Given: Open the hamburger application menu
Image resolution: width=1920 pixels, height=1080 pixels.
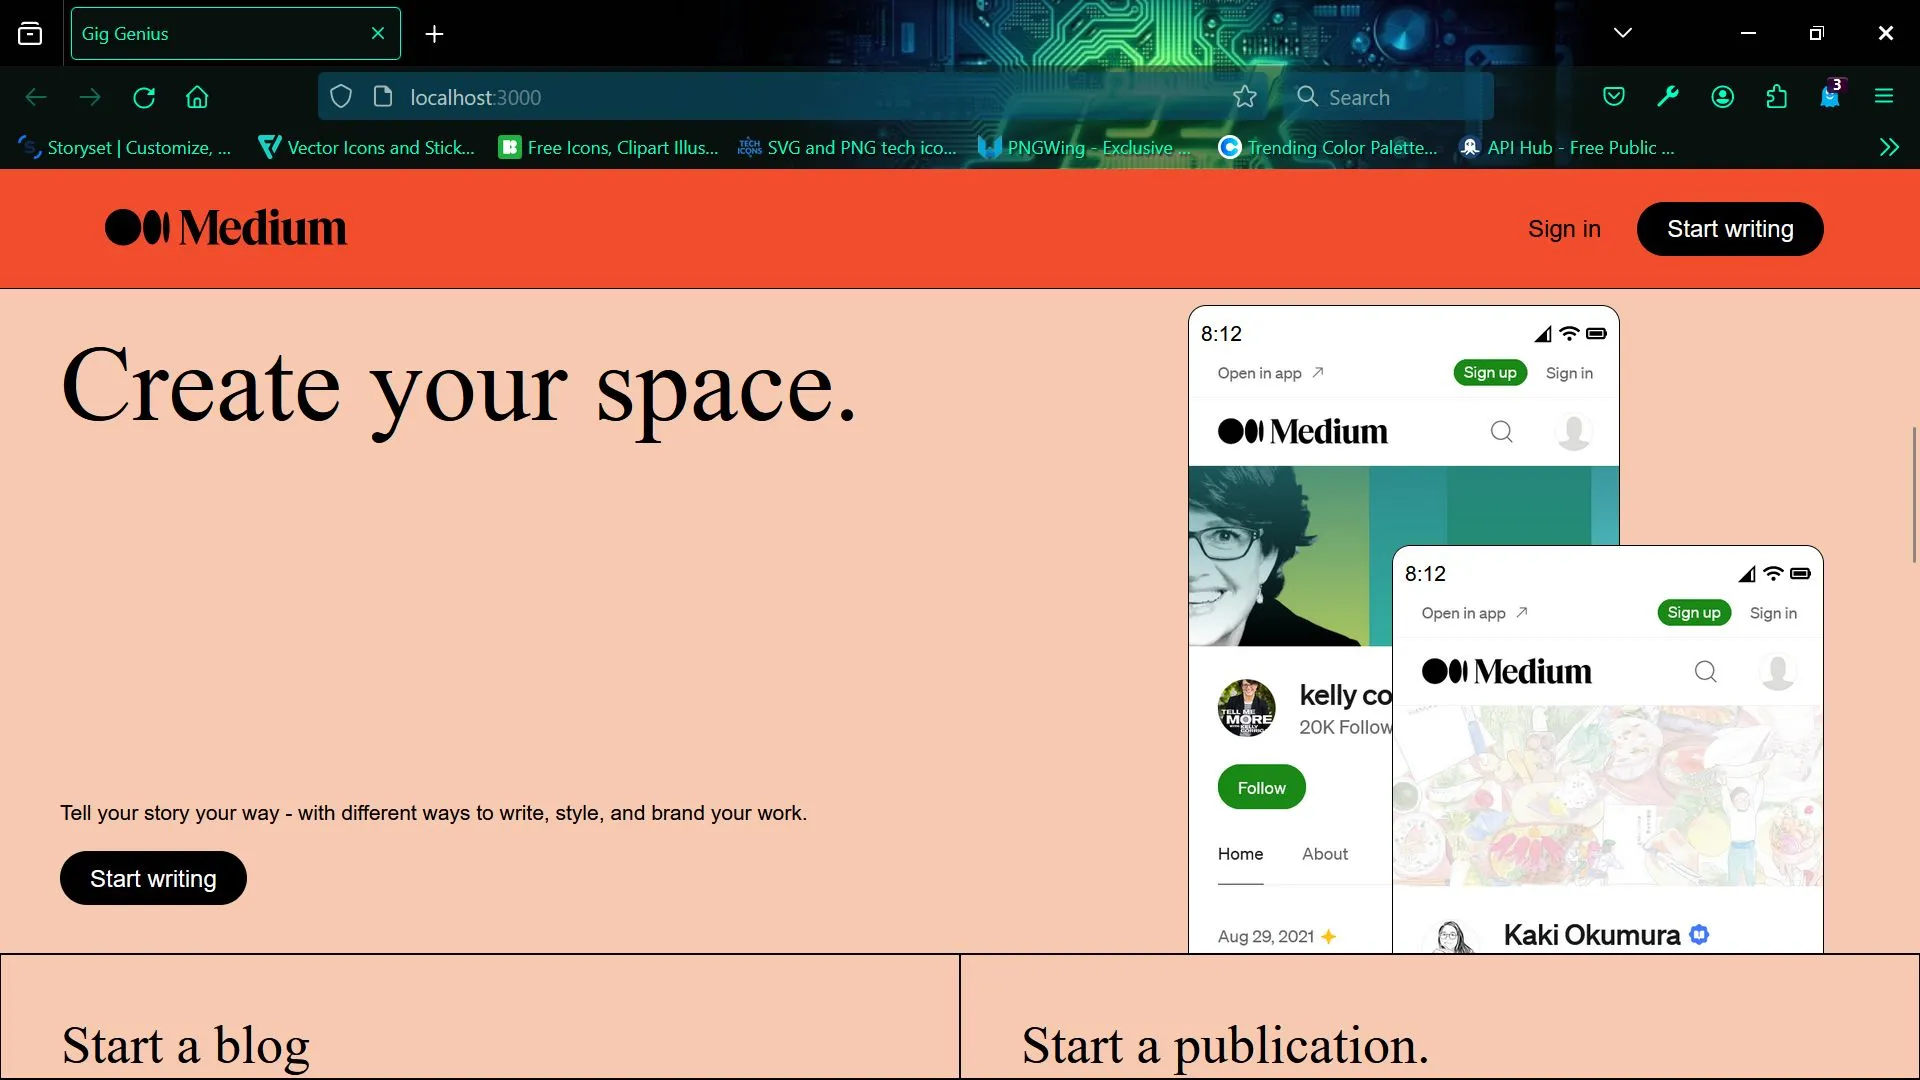Looking at the screenshot, I should (1884, 97).
